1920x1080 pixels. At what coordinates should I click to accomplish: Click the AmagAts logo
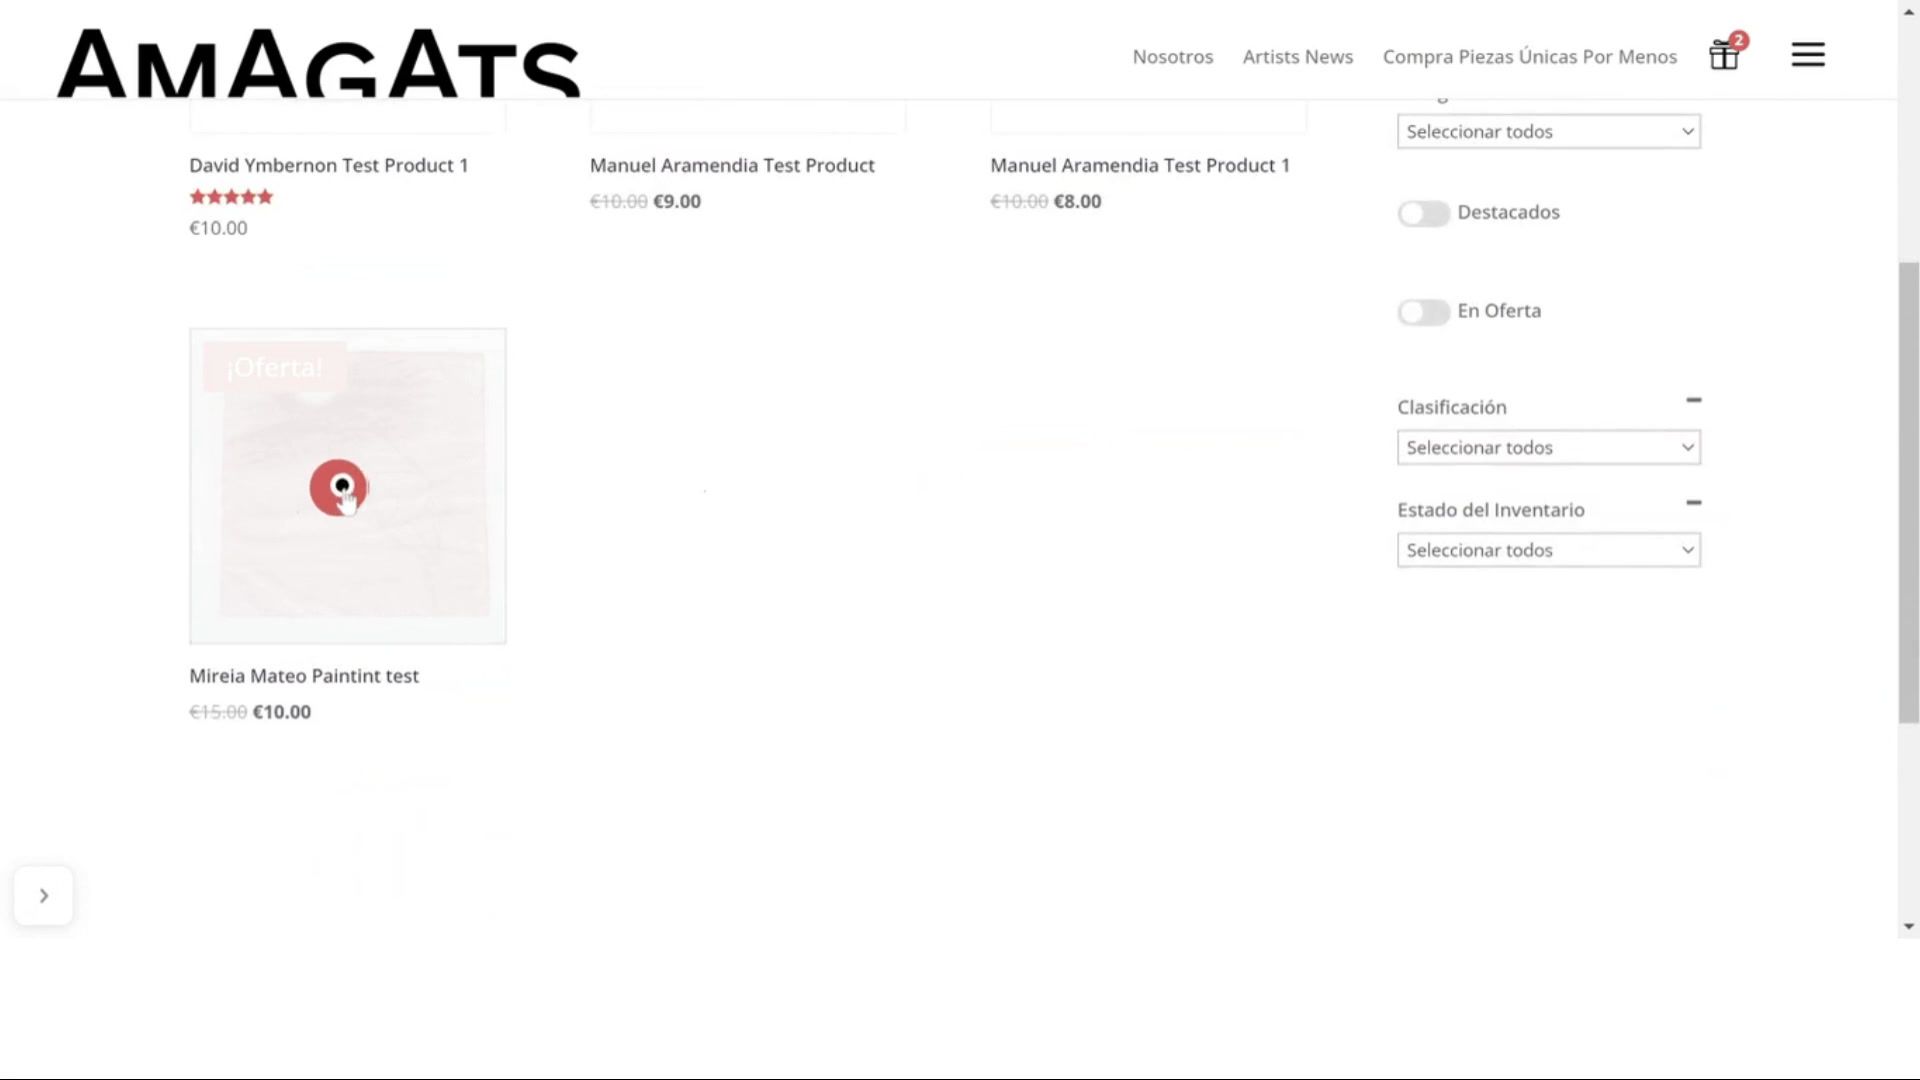pyautogui.click(x=318, y=63)
